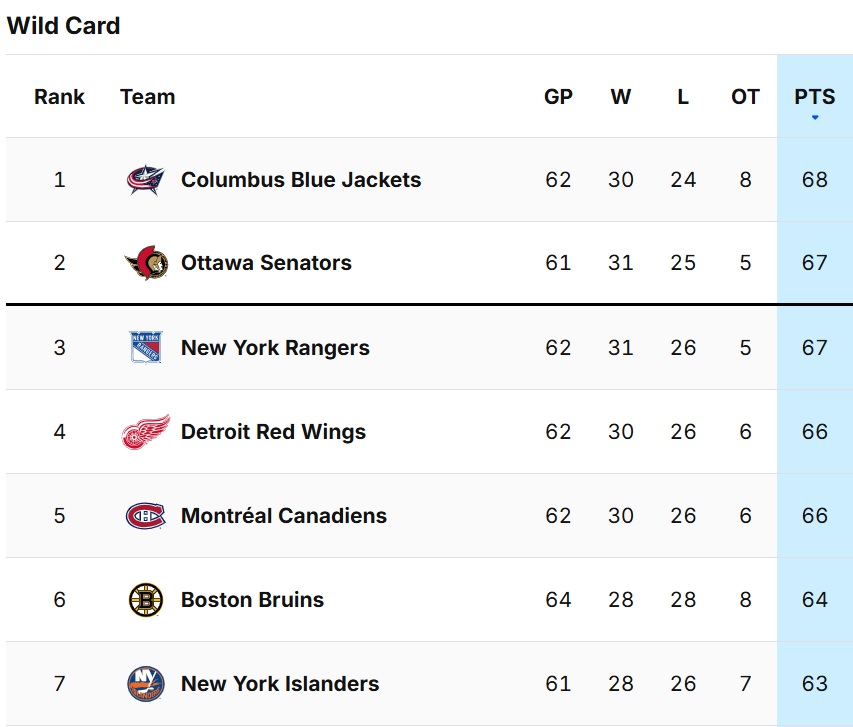Click the Detroit Red Wings logo
The image size is (853, 727).
tap(146, 432)
